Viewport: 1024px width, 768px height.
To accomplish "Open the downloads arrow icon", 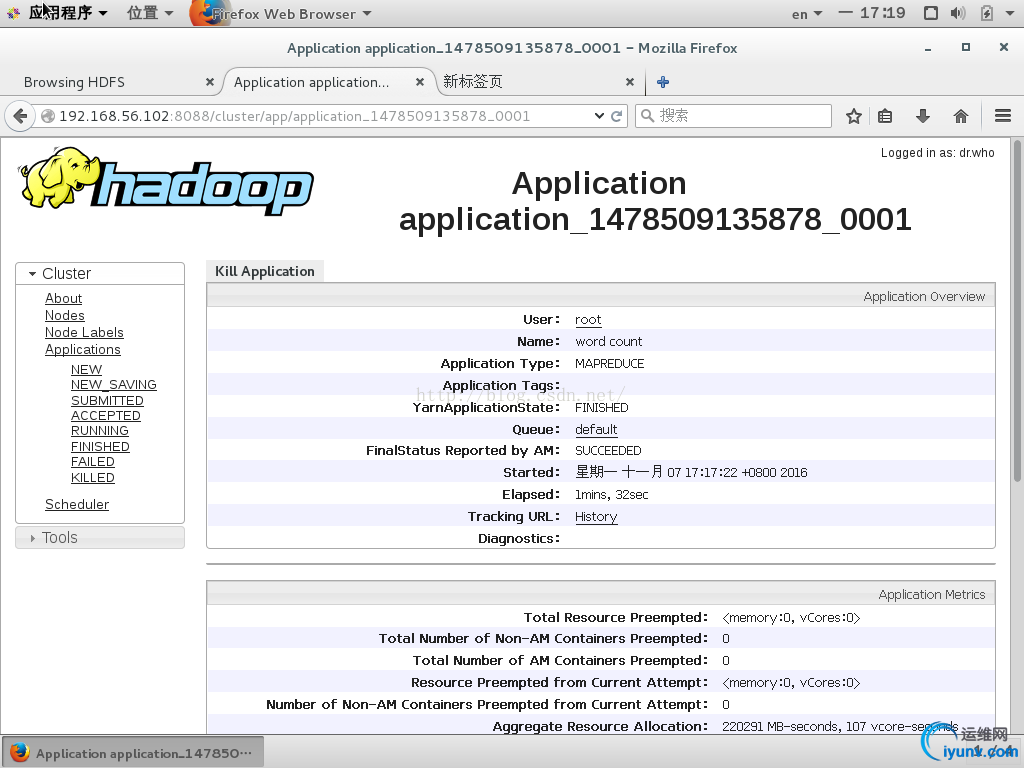I will tap(923, 116).
